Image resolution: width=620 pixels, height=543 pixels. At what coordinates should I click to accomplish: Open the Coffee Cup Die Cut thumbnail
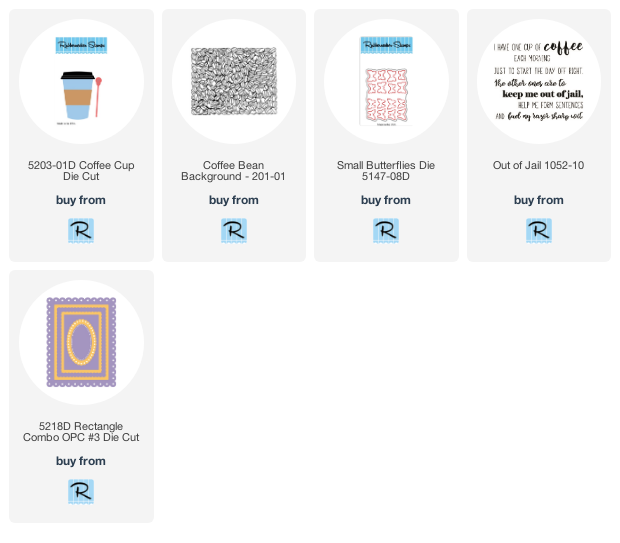pyautogui.click(x=81, y=81)
